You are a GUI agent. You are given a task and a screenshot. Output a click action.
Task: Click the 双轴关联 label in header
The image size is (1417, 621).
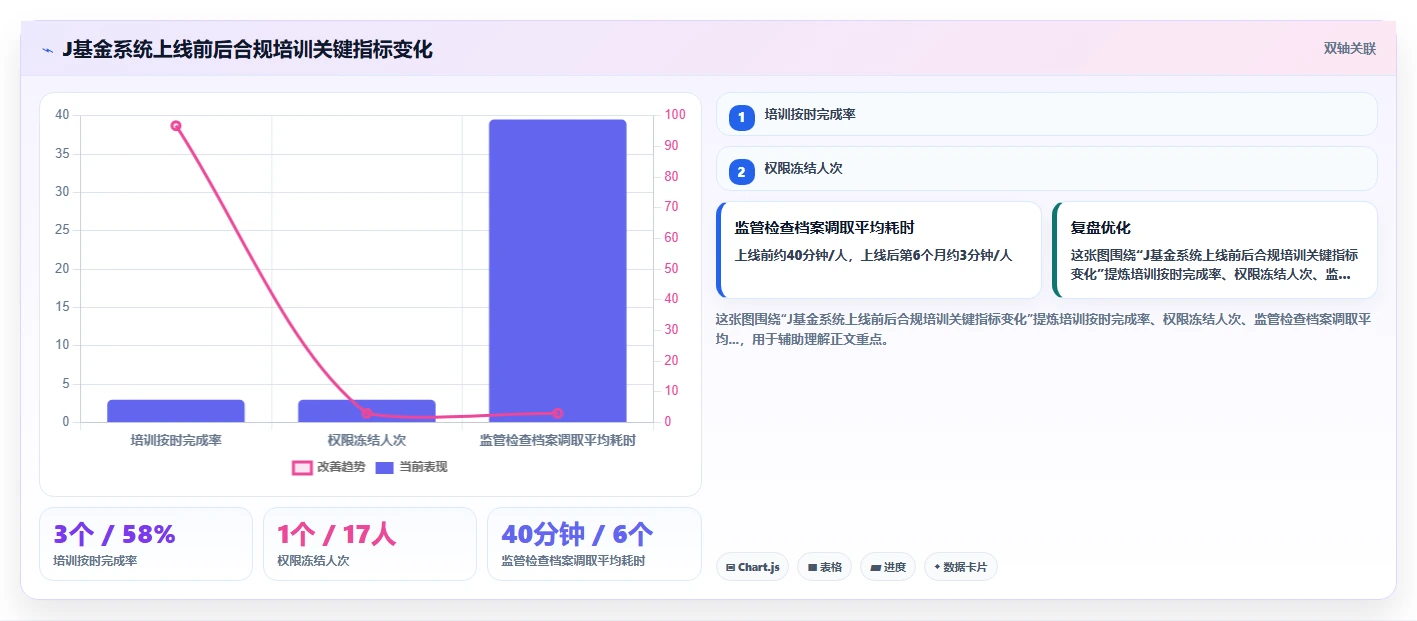[x=1350, y=49]
